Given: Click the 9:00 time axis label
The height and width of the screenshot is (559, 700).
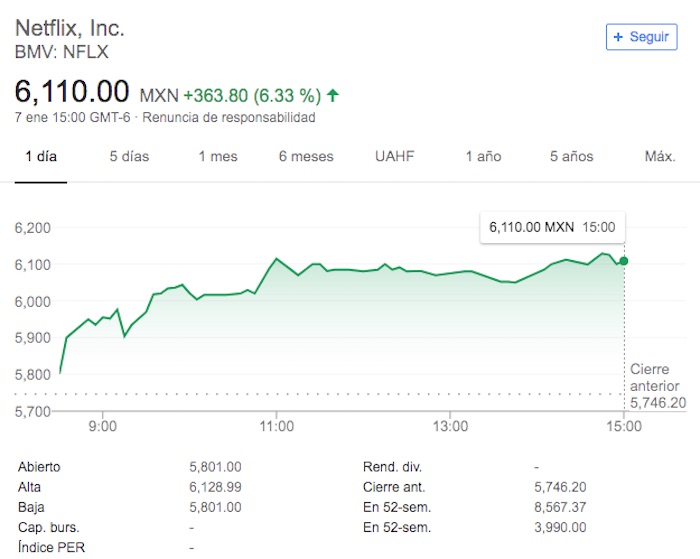Looking at the screenshot, I should (x=103, y=426).
